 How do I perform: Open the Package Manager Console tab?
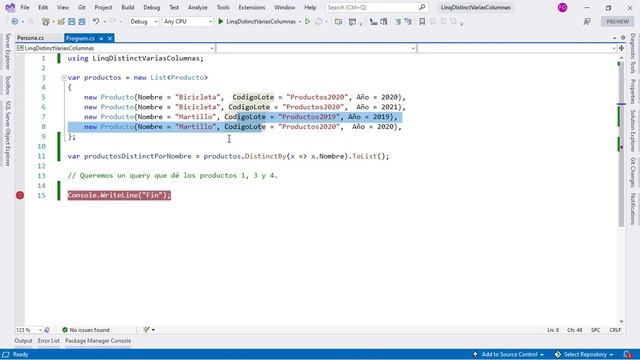(x=98, y=341)
